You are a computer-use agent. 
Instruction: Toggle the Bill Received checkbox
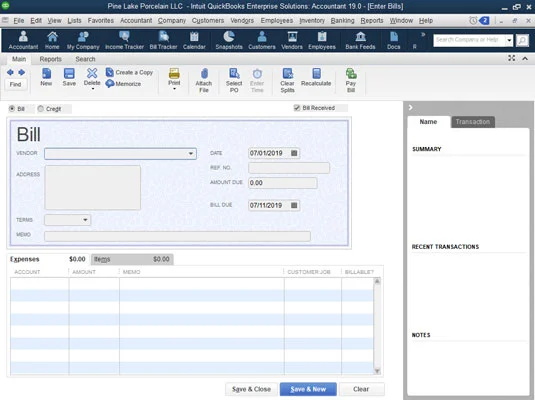coord(297,108)
